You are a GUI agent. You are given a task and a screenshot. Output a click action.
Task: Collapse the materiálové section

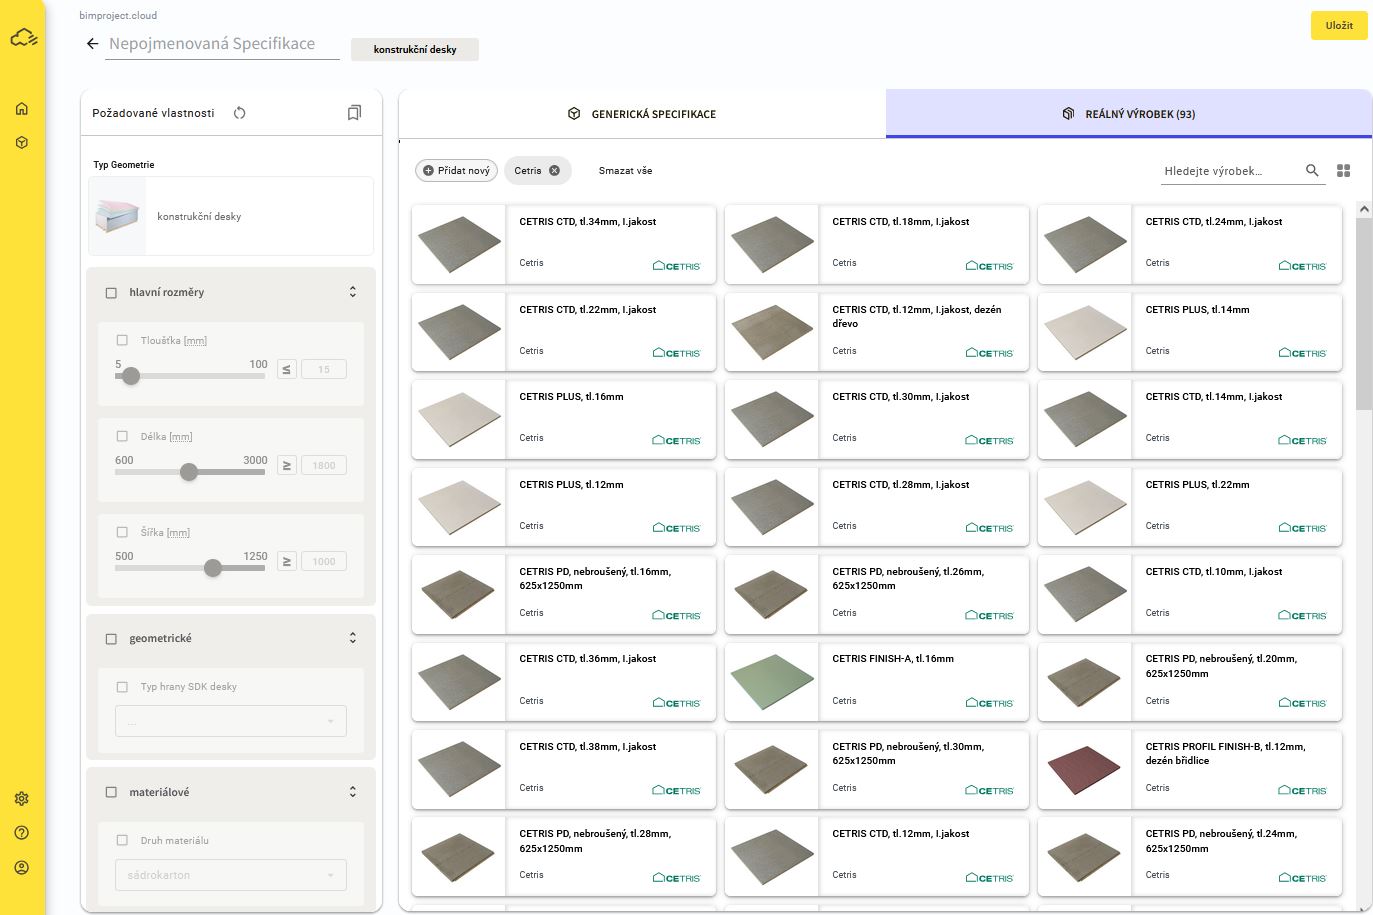(352, 792)
